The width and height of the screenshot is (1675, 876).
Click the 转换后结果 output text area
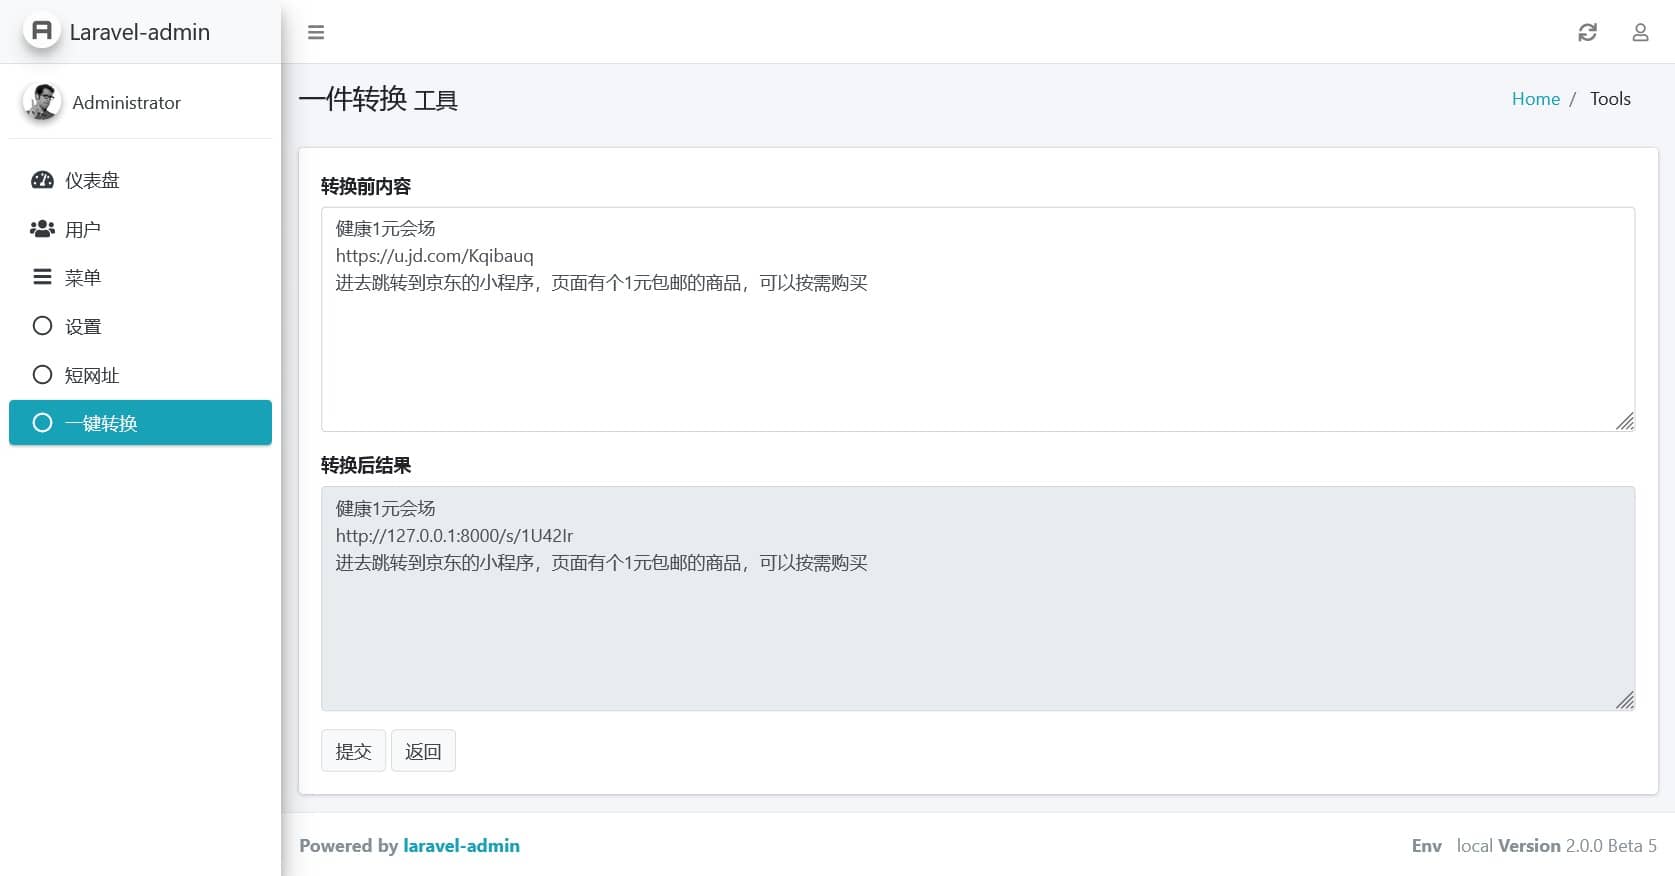977,630
